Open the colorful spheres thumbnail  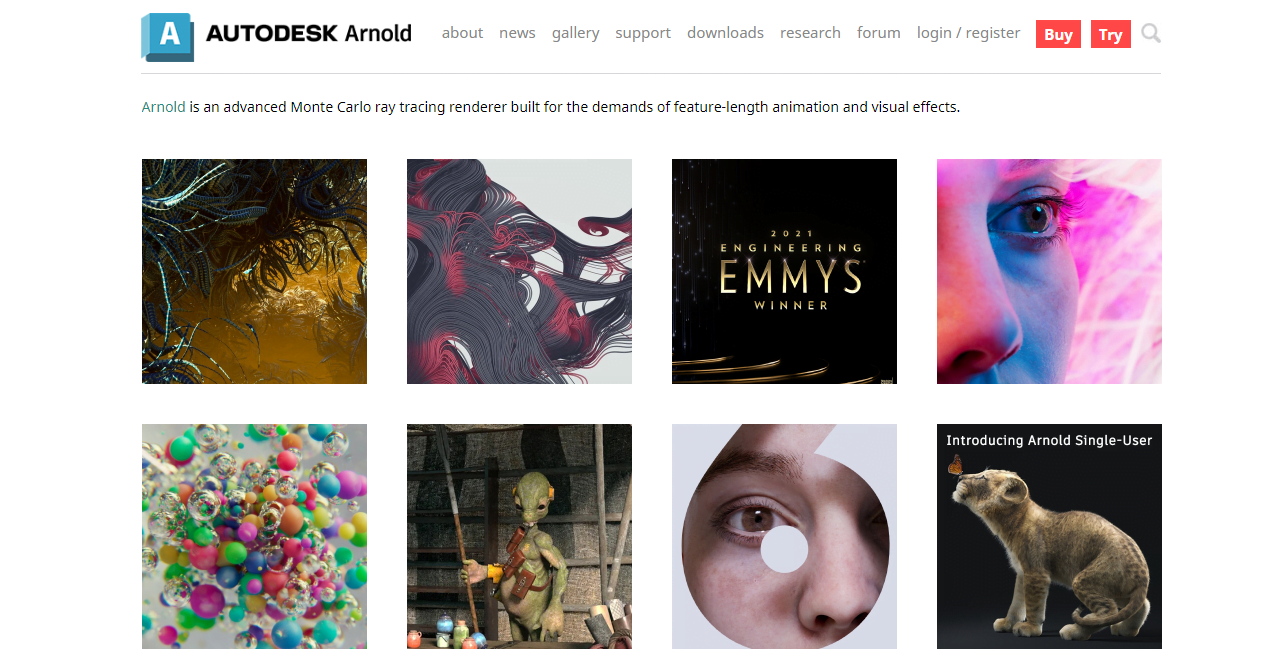click(x=254, y=536)
